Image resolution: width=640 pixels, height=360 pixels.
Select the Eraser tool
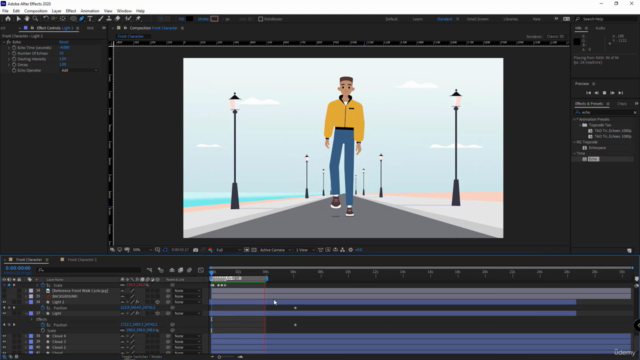coord(118,19)
